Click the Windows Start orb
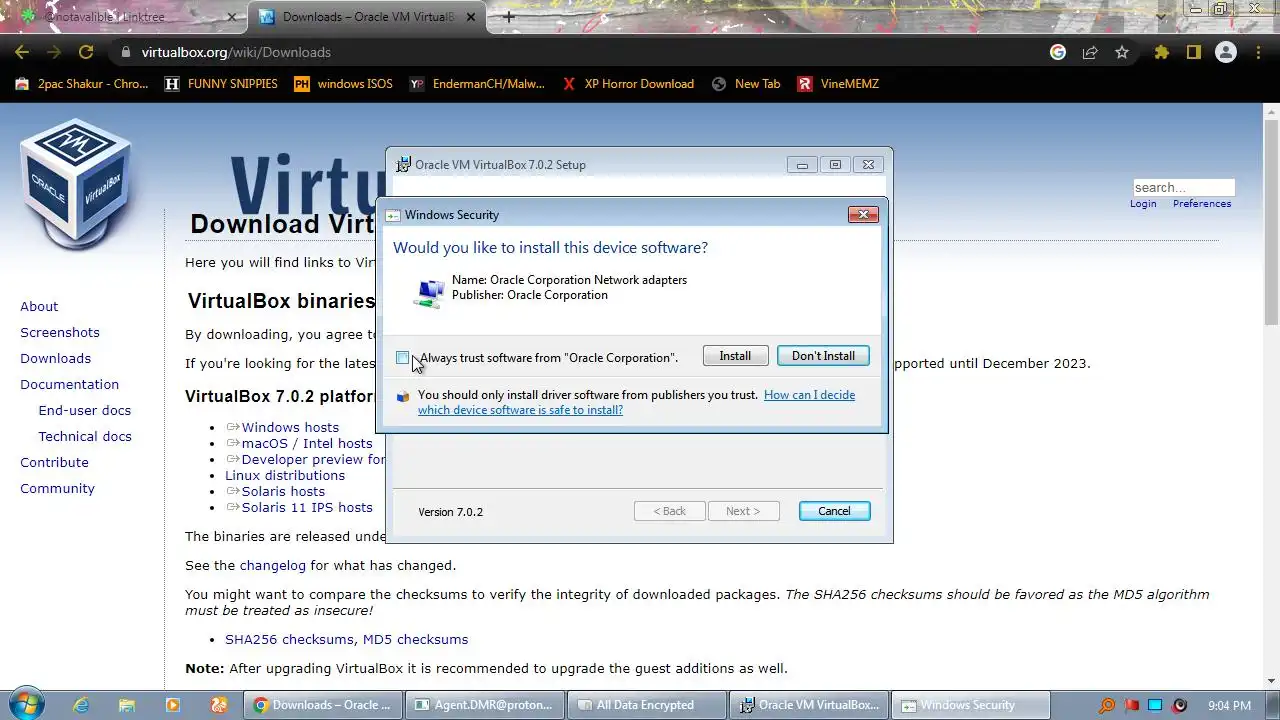Screen dimensions: 1280x720 coord(26,704)
